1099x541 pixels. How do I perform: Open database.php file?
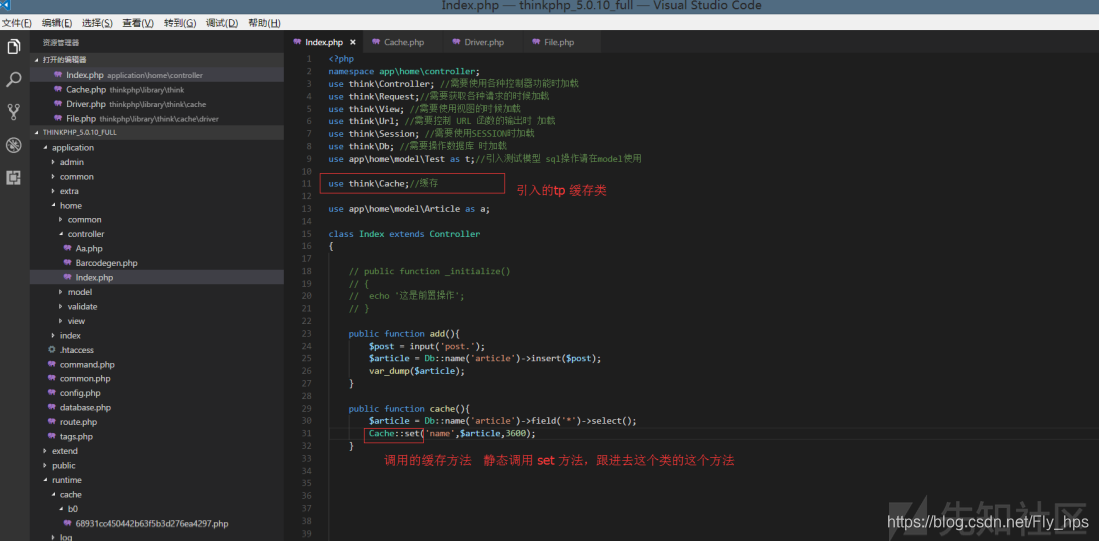85,407
